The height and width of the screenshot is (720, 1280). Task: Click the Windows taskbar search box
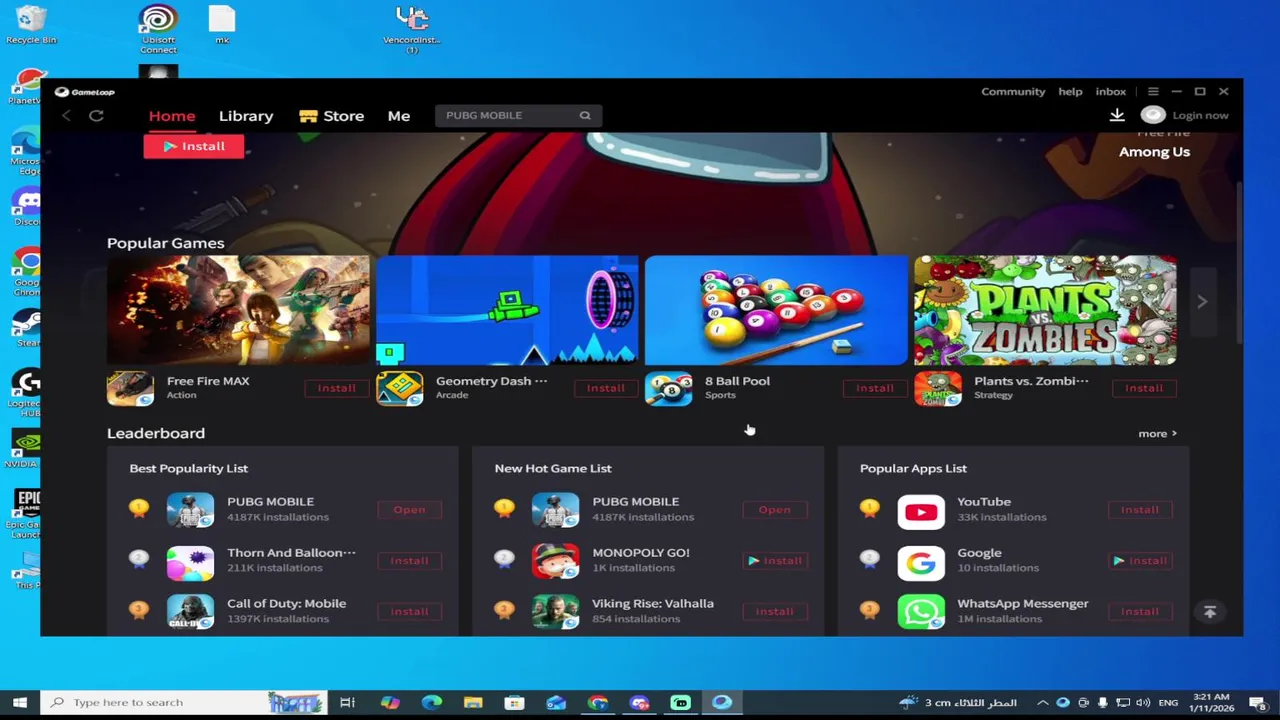click(x=185, y=702)
